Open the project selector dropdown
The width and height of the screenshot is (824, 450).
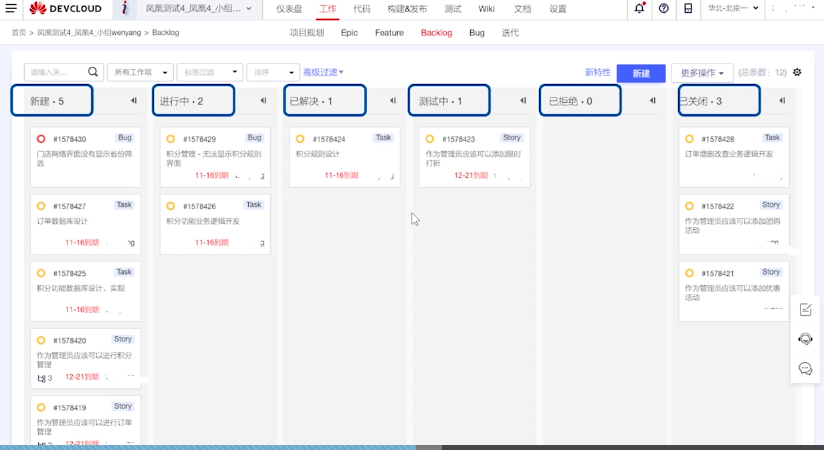pyautogui.click(x=199, y=8)
